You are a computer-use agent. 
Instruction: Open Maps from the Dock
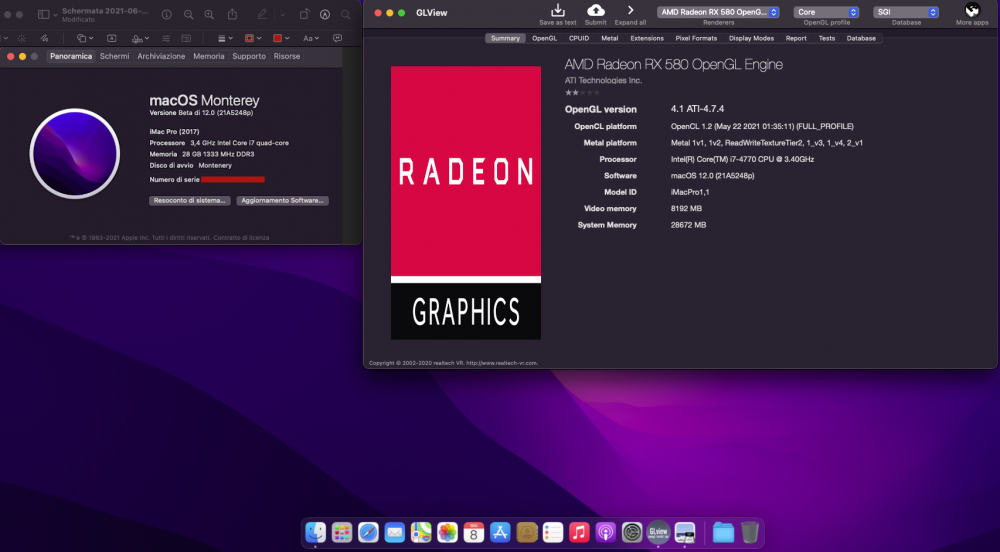click(421, 532)
